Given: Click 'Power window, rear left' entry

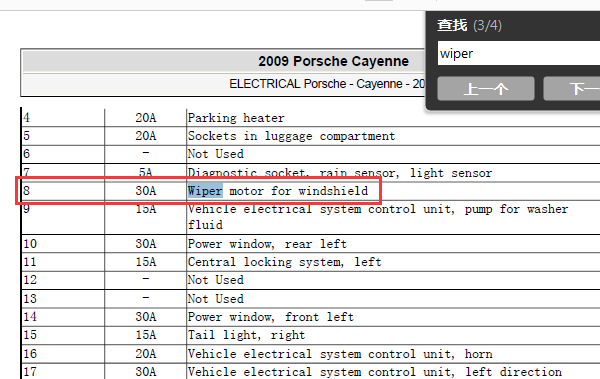Looking at the screenshot, I should (267, 244).
